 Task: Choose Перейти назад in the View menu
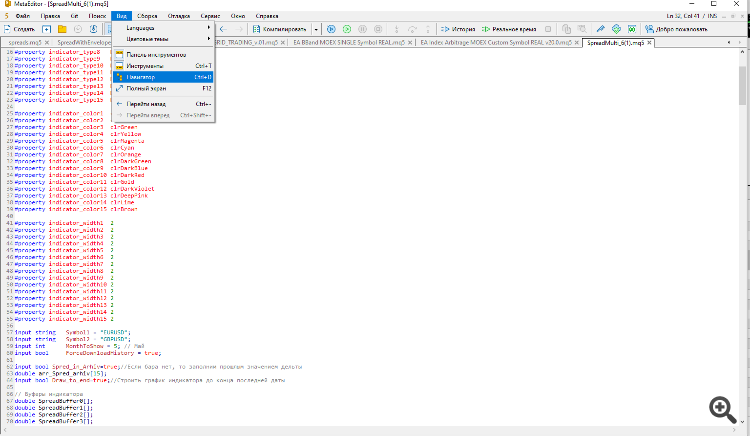(x=163, y=104)
